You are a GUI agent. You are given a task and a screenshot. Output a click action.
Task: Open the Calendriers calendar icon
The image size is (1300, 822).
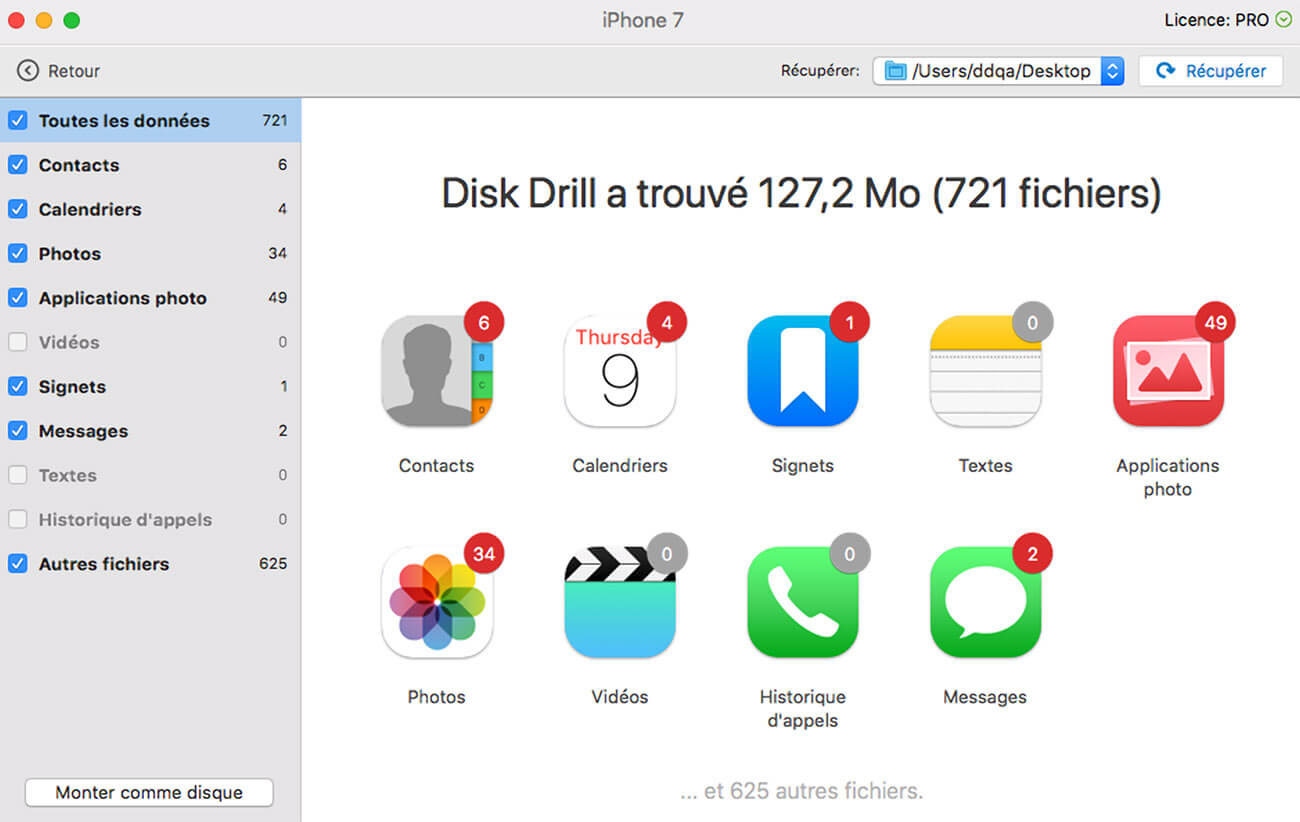coord(620,371)
